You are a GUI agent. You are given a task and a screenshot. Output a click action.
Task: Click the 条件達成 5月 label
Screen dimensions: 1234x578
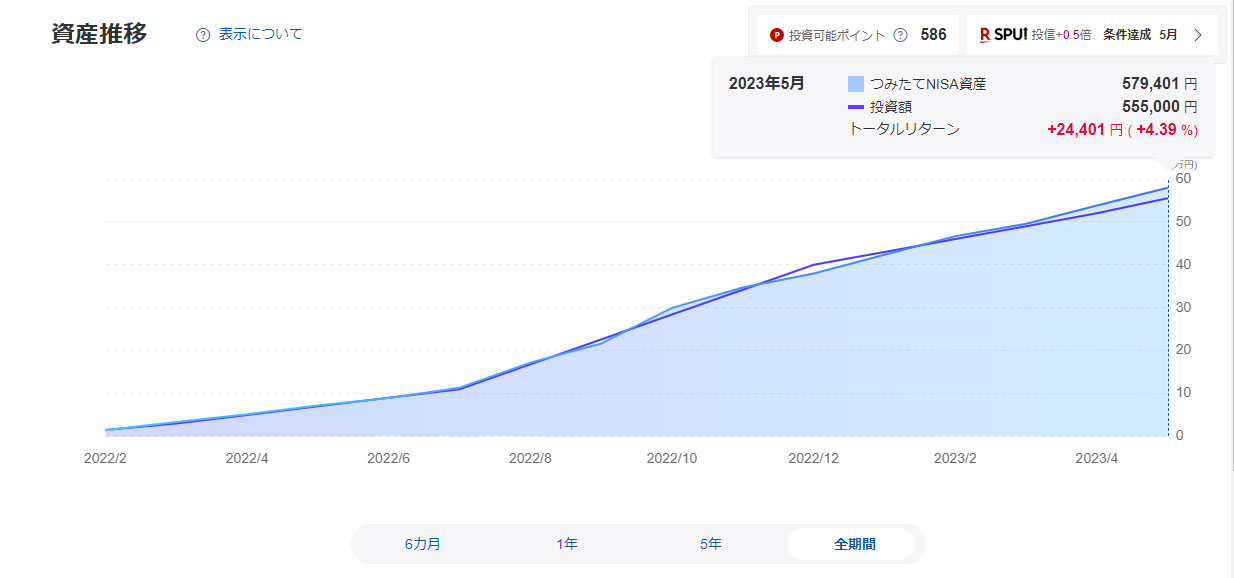[x=1140, y=35]
